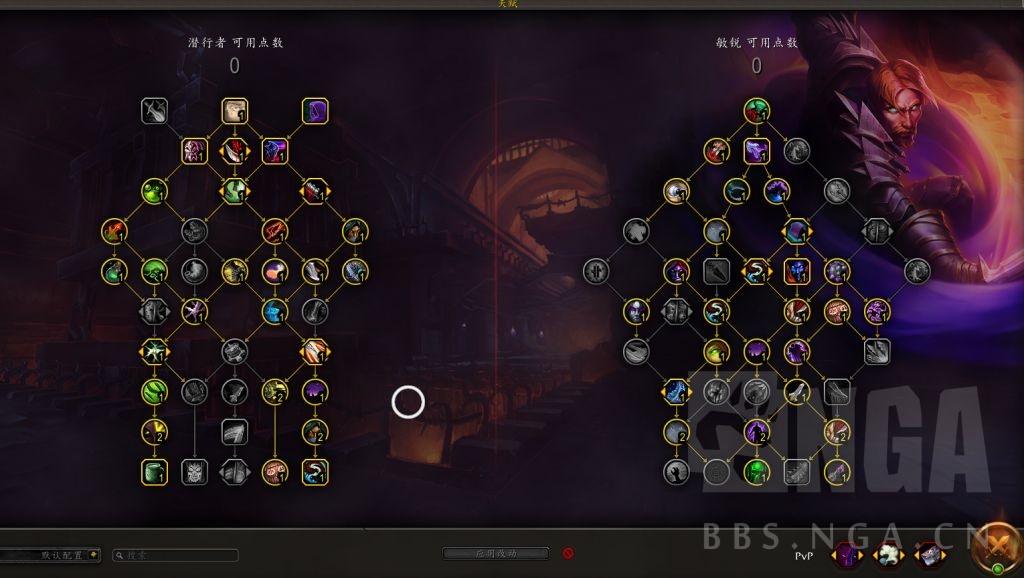Screen dimensions: 1024x578
Task: Click the 应用改动 apply changes button
Action: pos(496,553)
